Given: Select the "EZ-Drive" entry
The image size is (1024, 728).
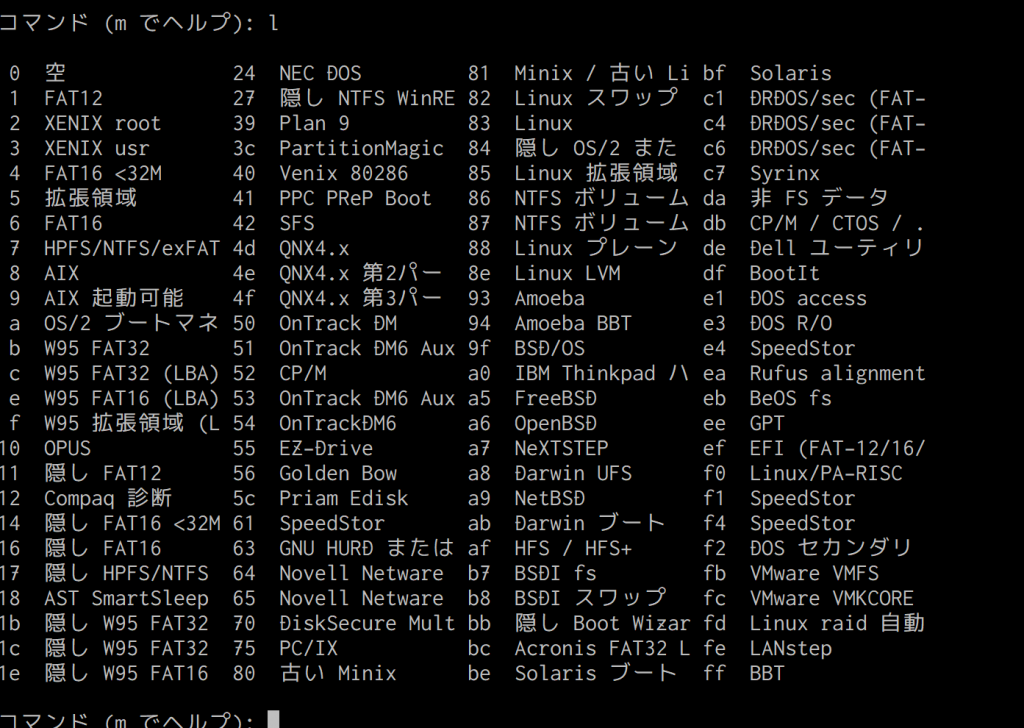Looking at the screenshot, I should pyautogui.click(x=326, y=449).
